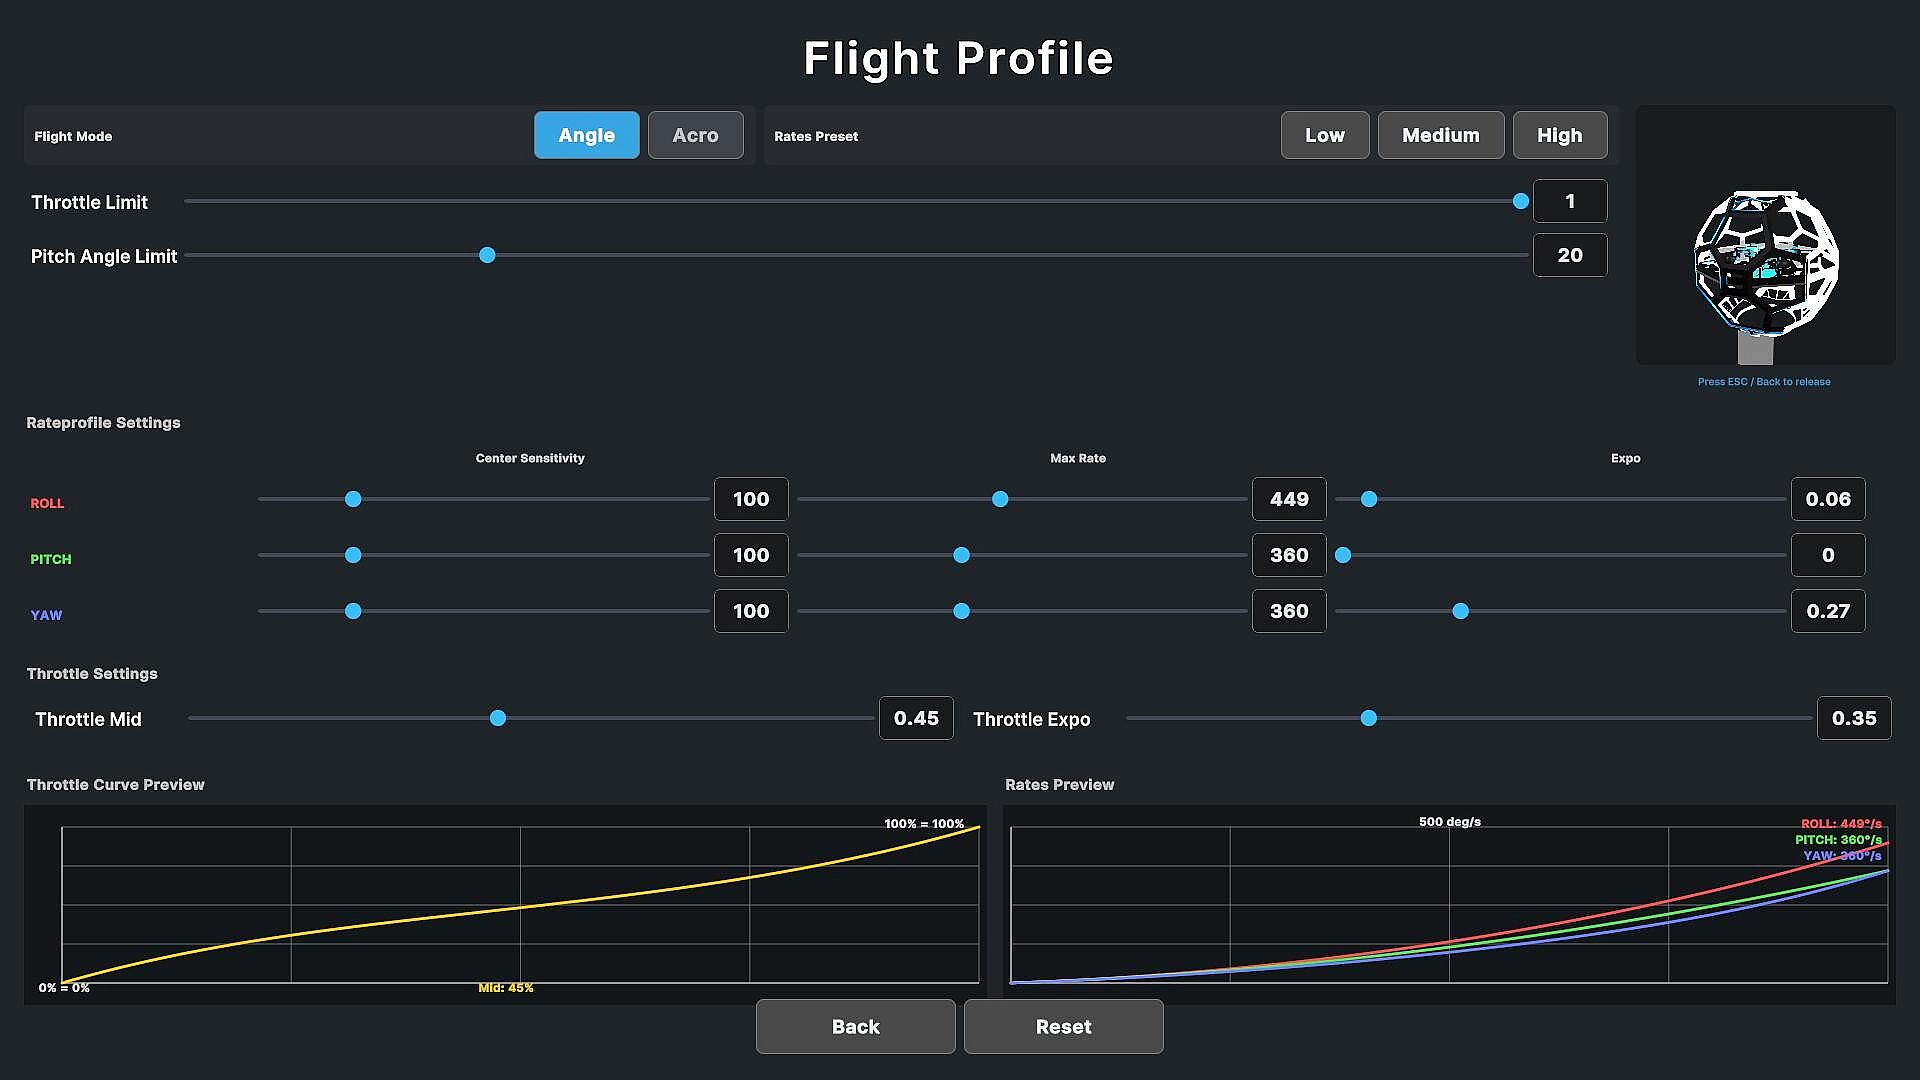Click the Throttle Mid slider handle
This screenshot has width=1920, height=1080.
498,718
